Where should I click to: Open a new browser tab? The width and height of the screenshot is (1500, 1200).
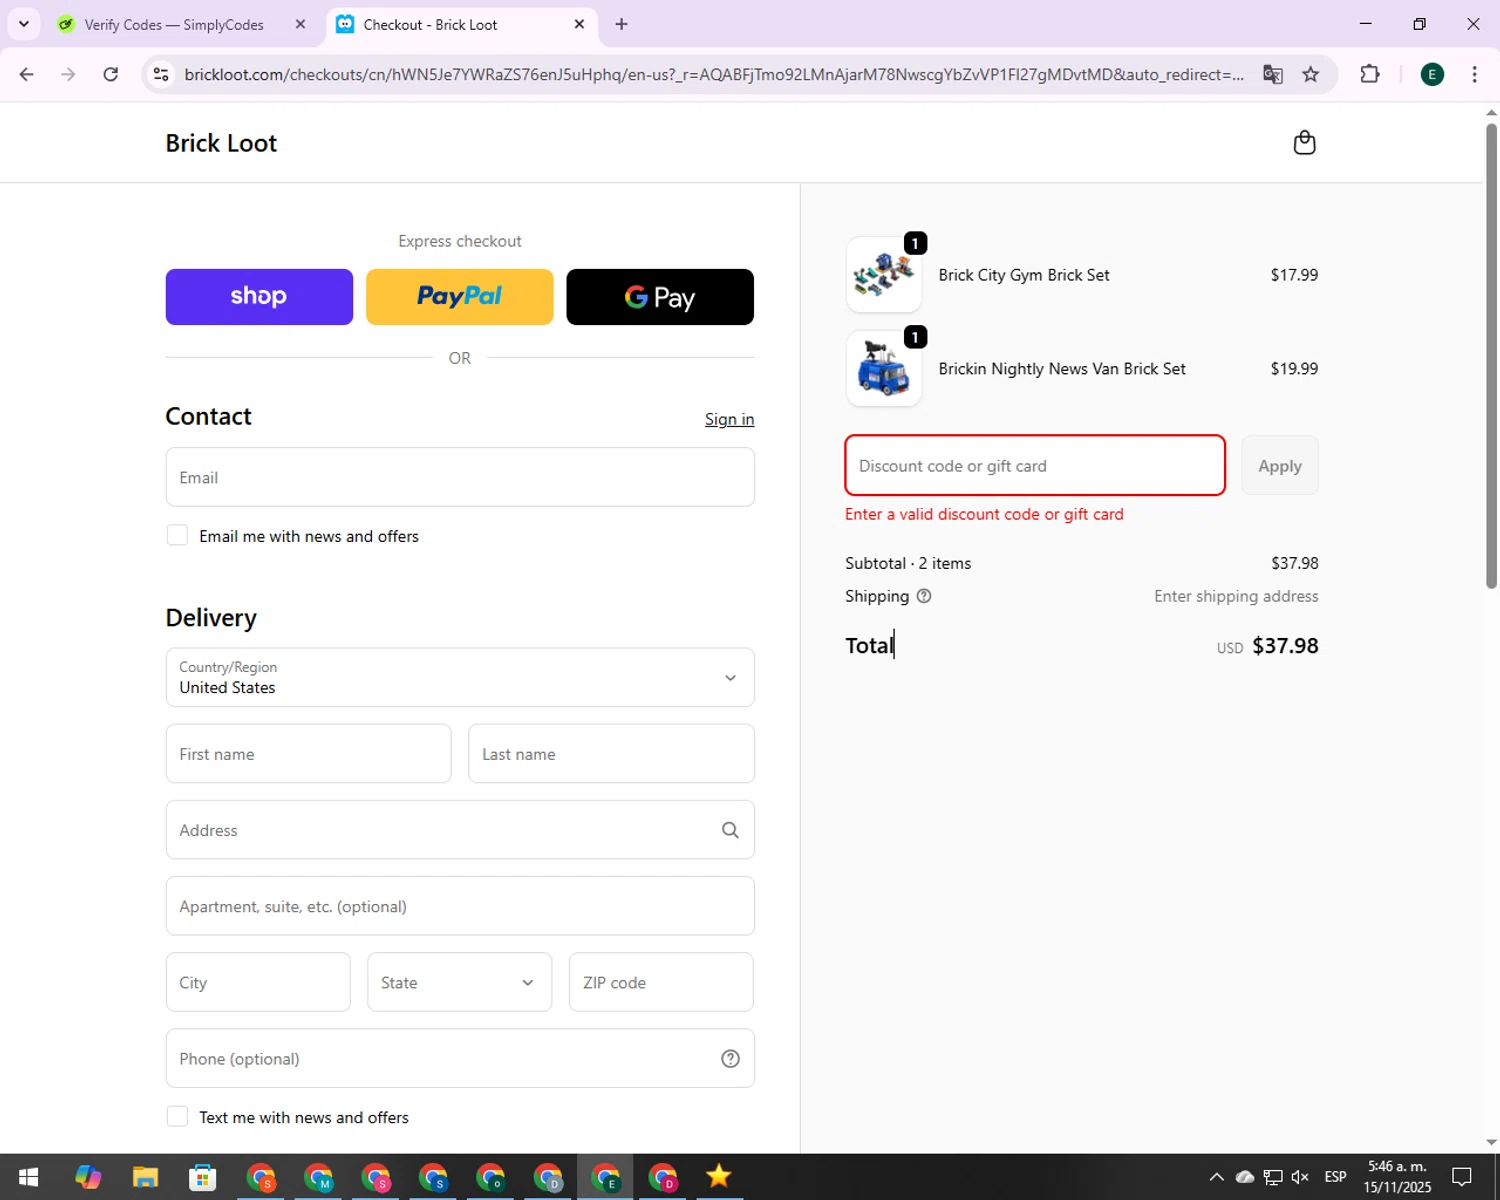[x=621, y=24]
